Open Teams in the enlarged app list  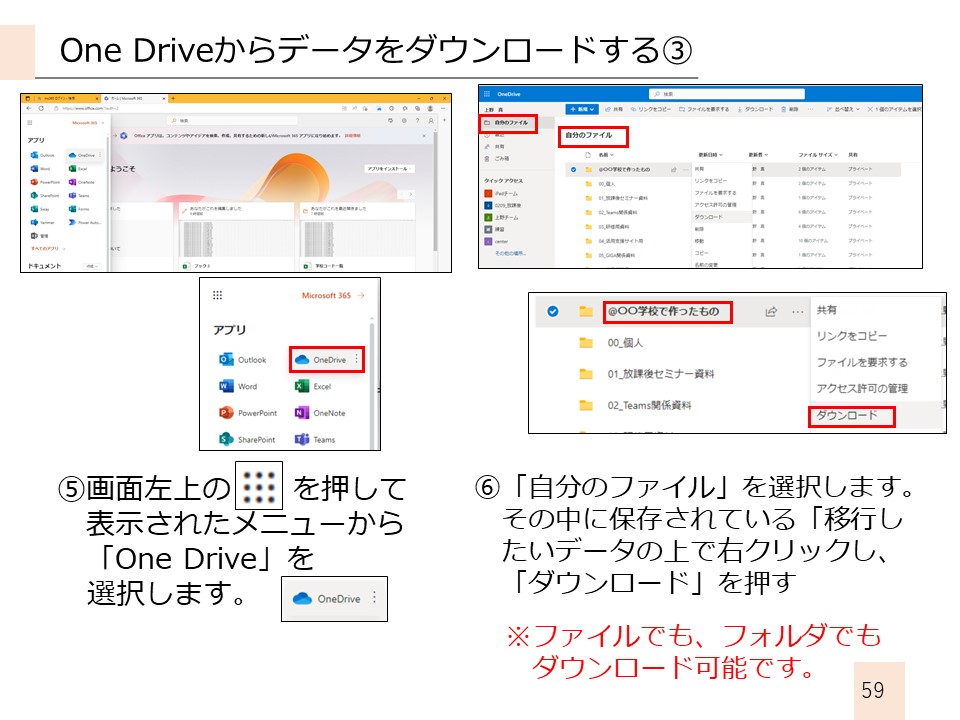pyautogui.click(x=315, y=439)
